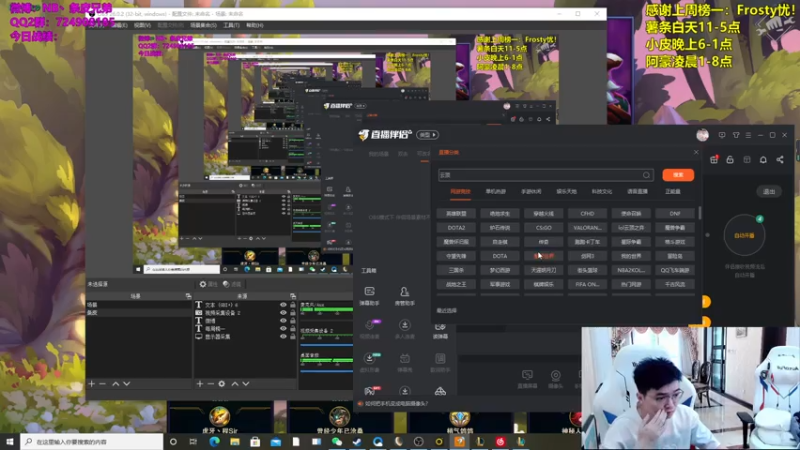Select the first category tab highlighted in orange
Image resolution: width=800 pixels, height=450 pixels.
pyautogui.click(x=460, y=191)
